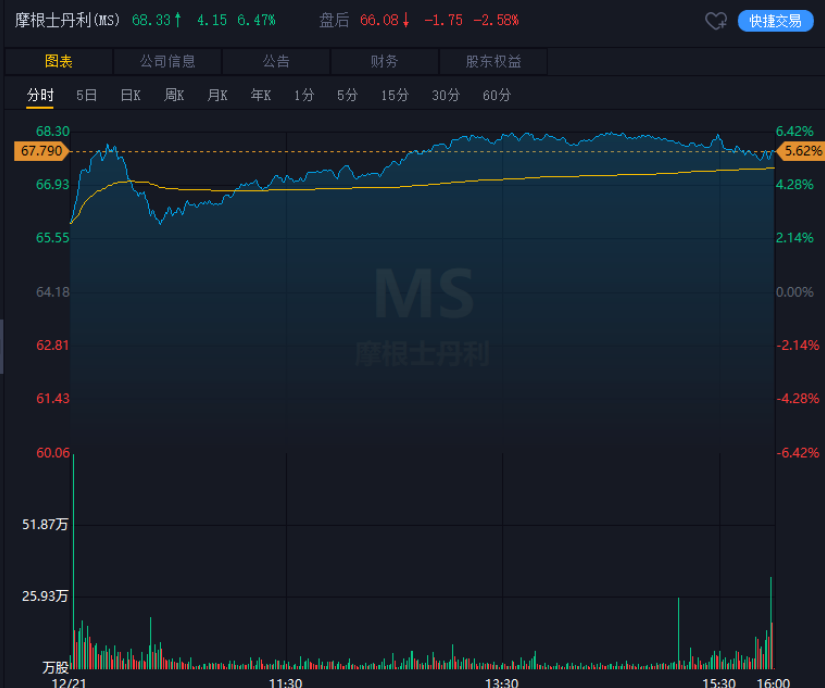Switch chart to 5日 view

tap(86, 96)
